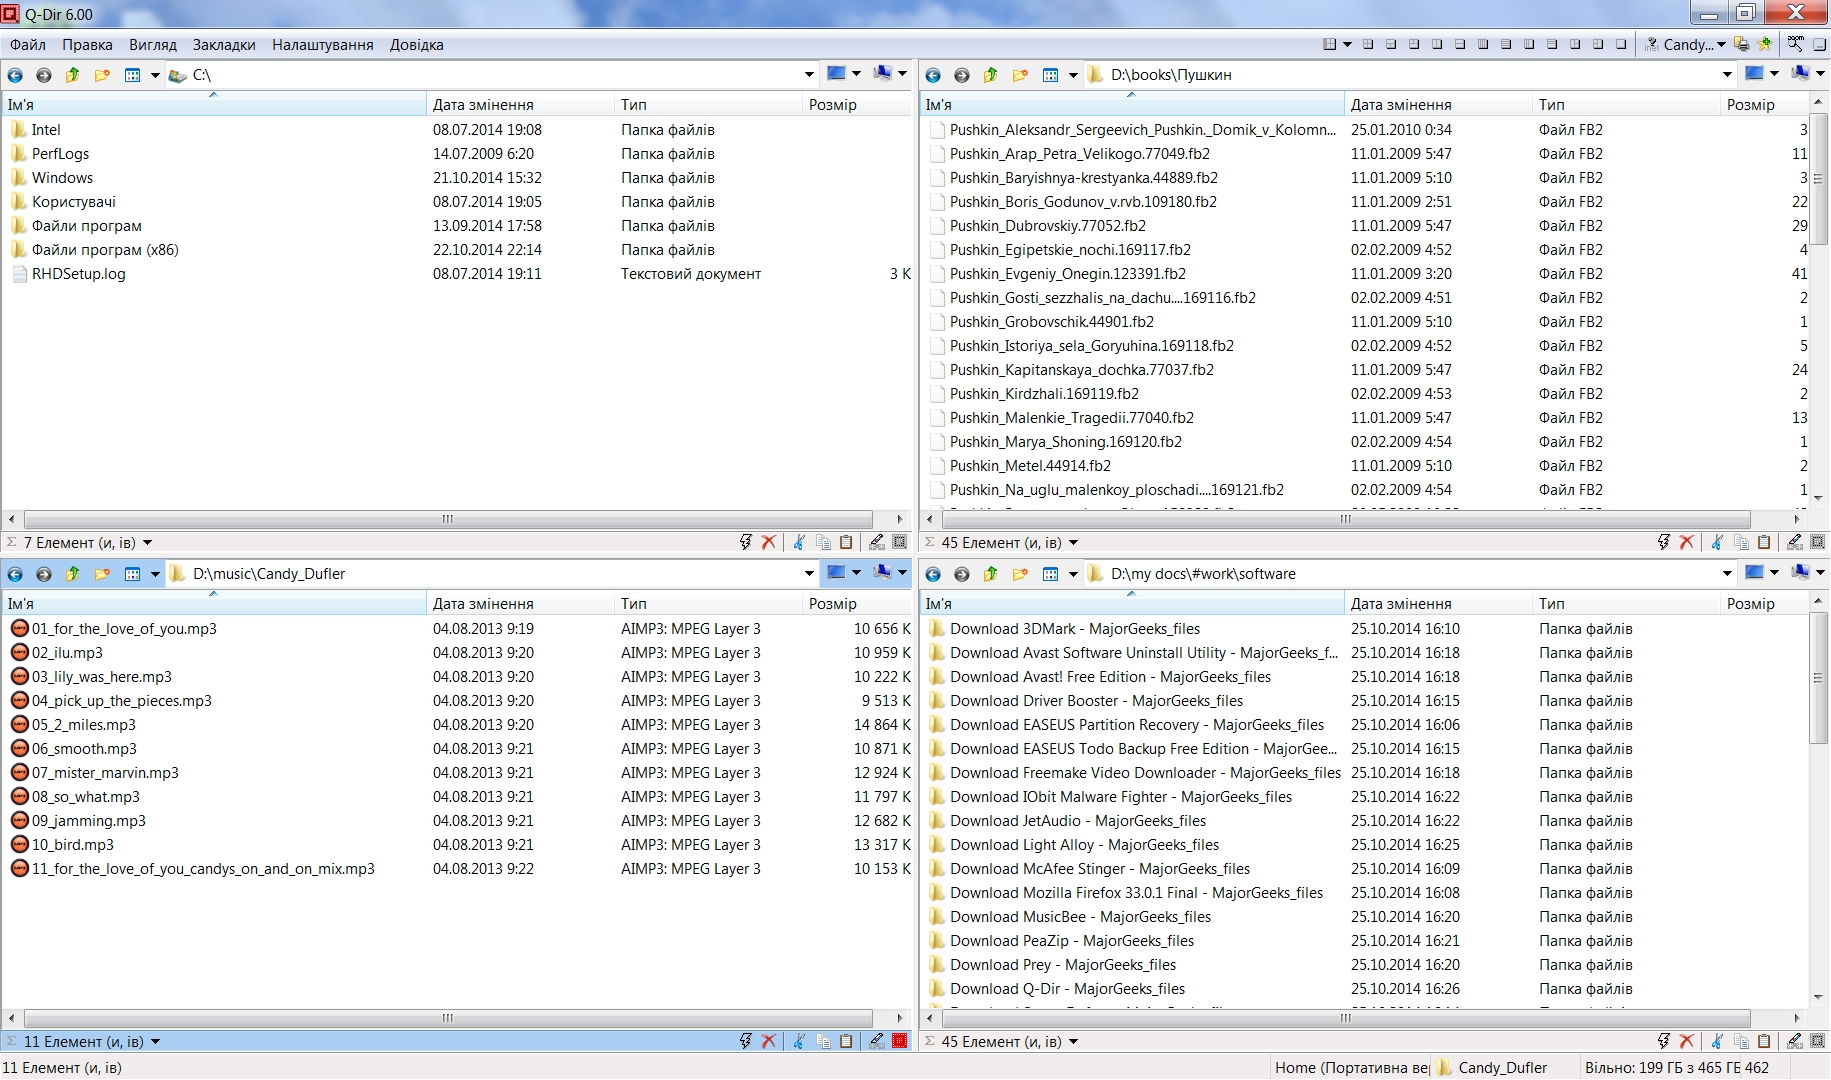
Task: Click rename pencil icon in software pane status bar
Action: coord(1794,1041)
